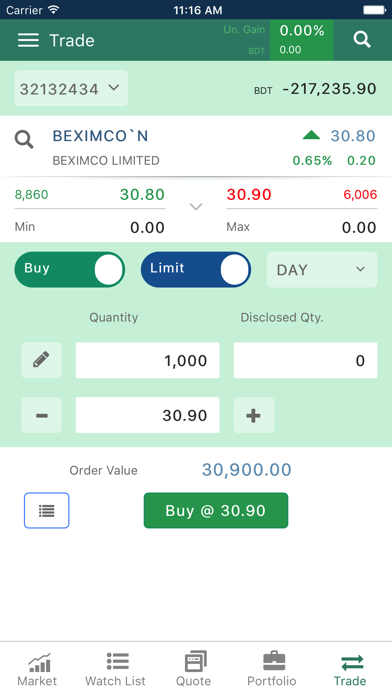Open the order list icon button
Screen dimensions: 392x696
(x=47, y=510)
